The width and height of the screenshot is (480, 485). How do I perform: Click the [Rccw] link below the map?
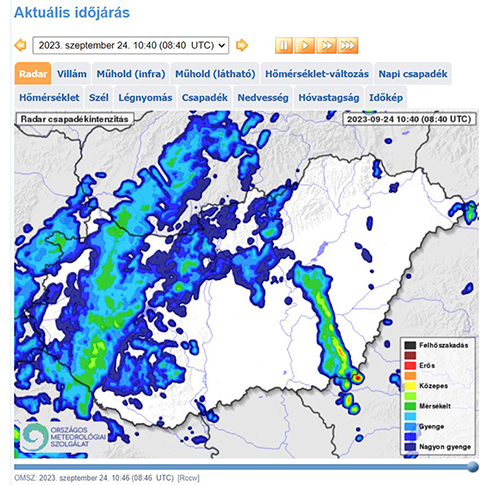(188, 478)
